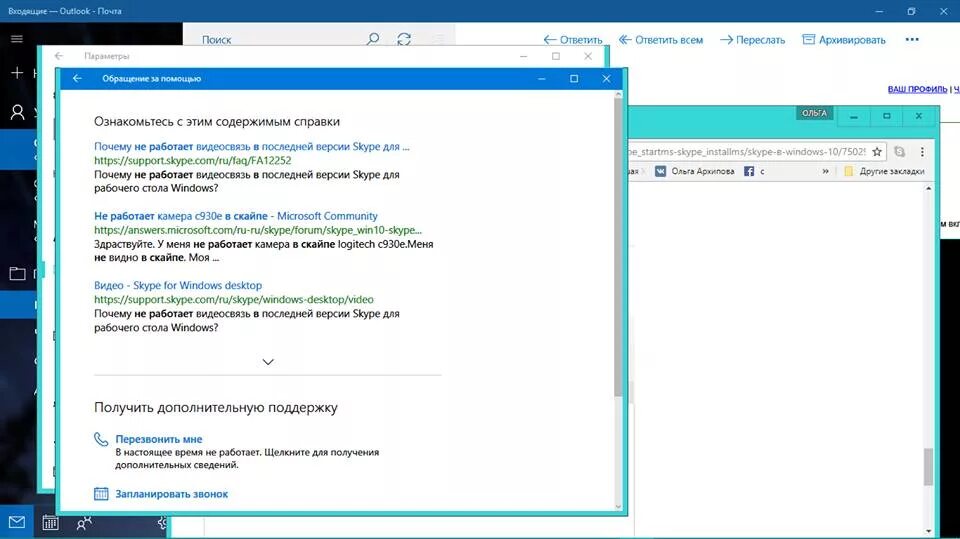
Task: Open the Calendar icon in Outlook
Action: 50,522
